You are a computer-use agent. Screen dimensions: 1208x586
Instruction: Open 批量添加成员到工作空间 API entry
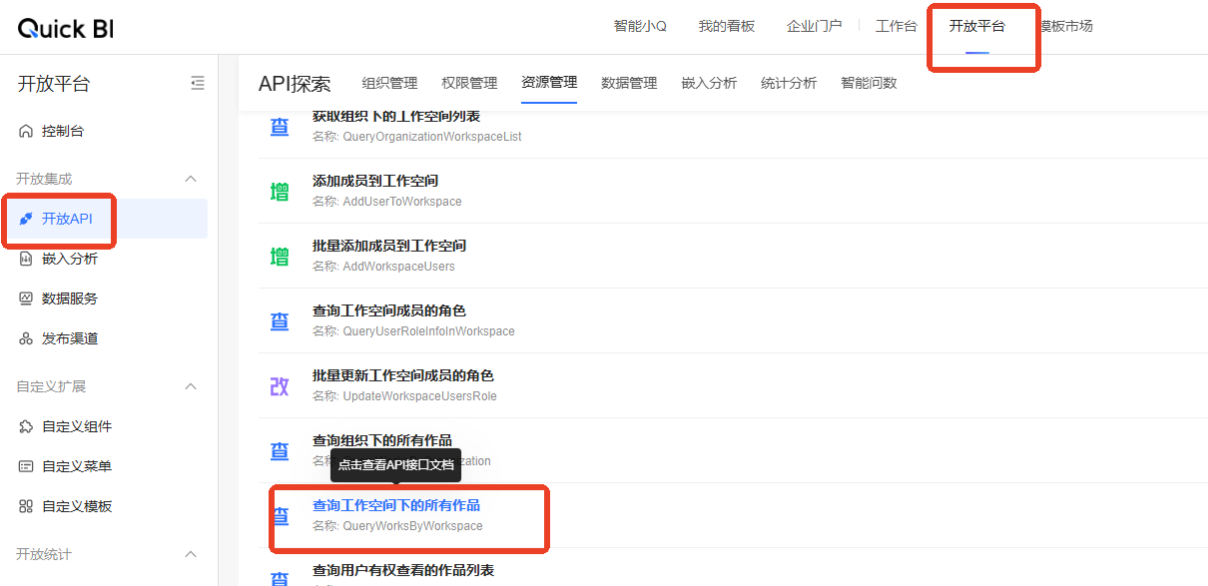[389, 246]
